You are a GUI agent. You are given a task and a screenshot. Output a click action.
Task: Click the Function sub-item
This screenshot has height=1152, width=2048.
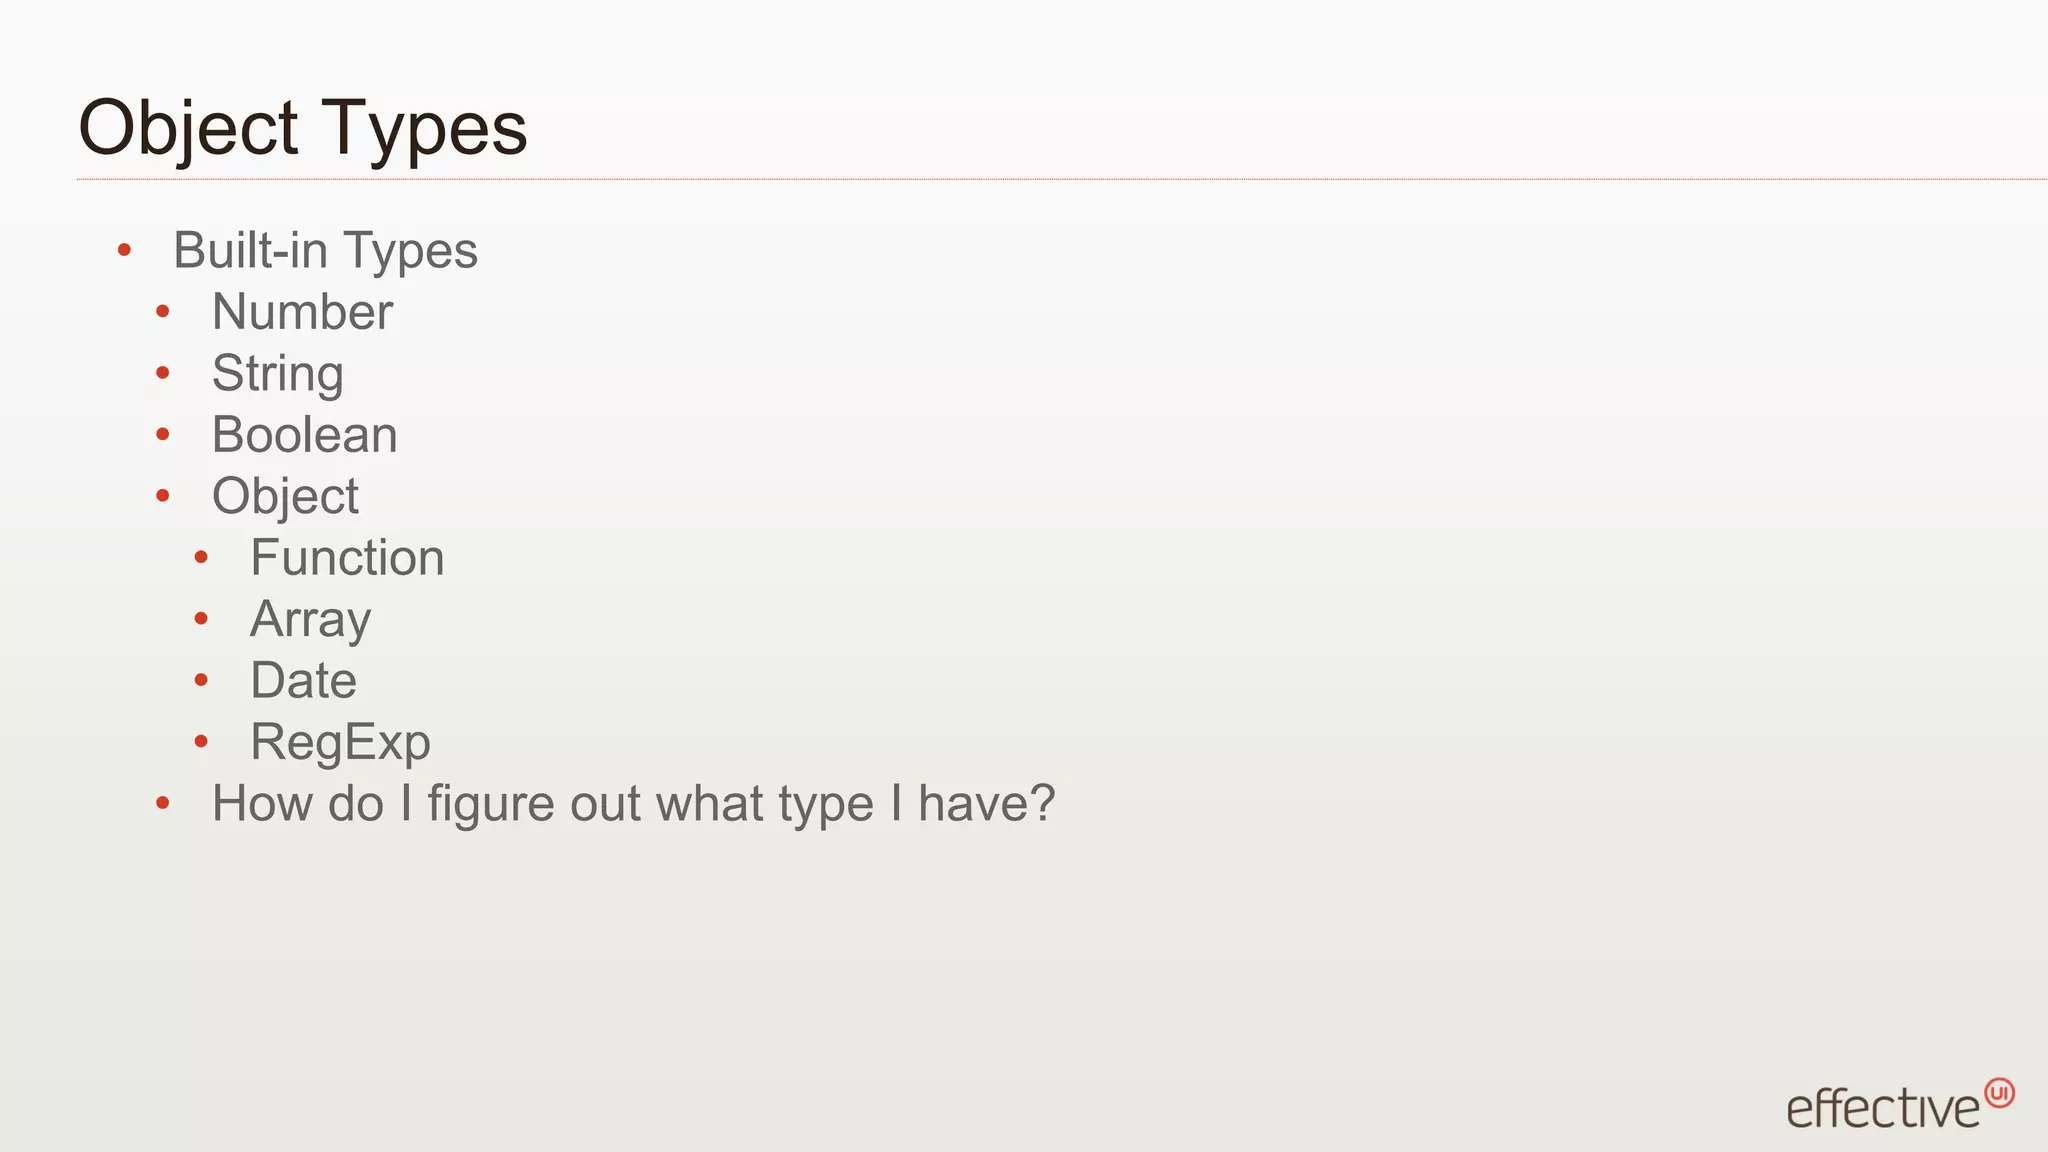[347, 558]
